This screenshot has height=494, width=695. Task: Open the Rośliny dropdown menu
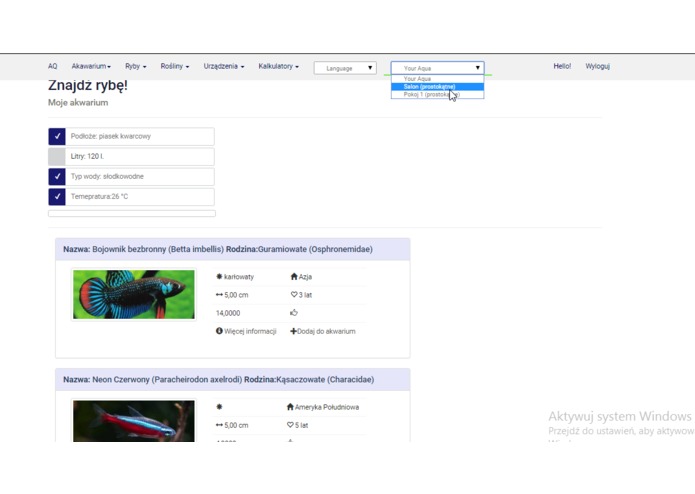click(175, 66)
